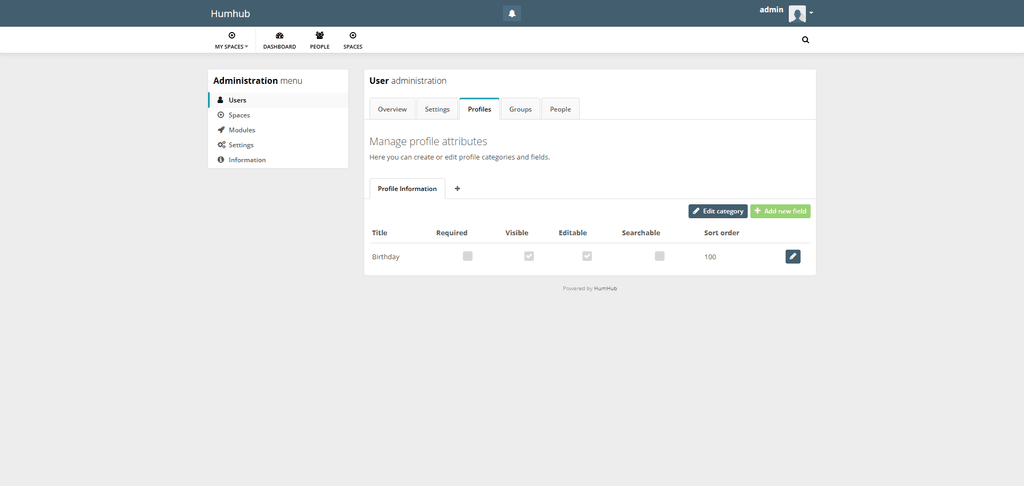Switch to the Groups tab

[520, 109]
